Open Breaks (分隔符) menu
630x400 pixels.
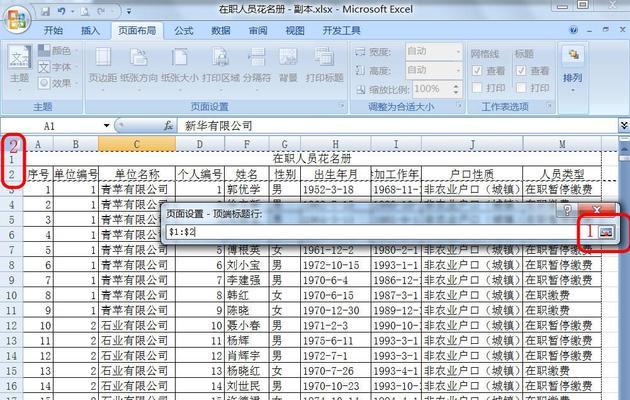pyautogui.click(x=257, y=67)
